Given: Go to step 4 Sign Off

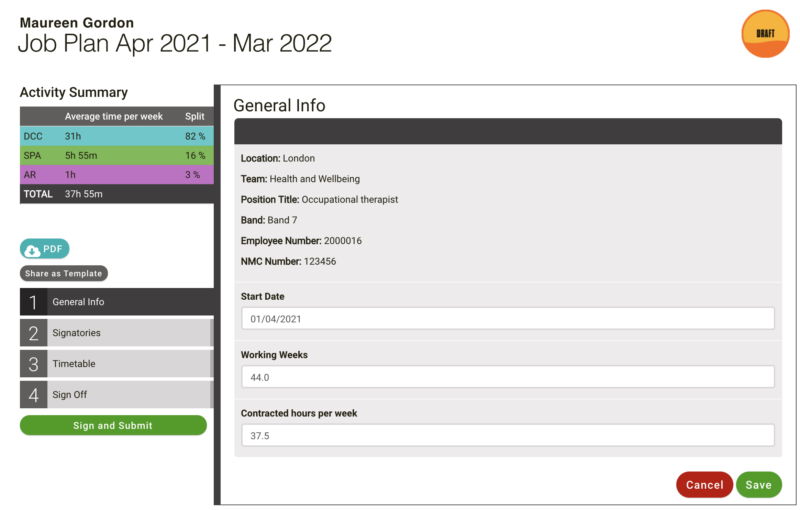Looking at the screenshot, I should (116, 395).
